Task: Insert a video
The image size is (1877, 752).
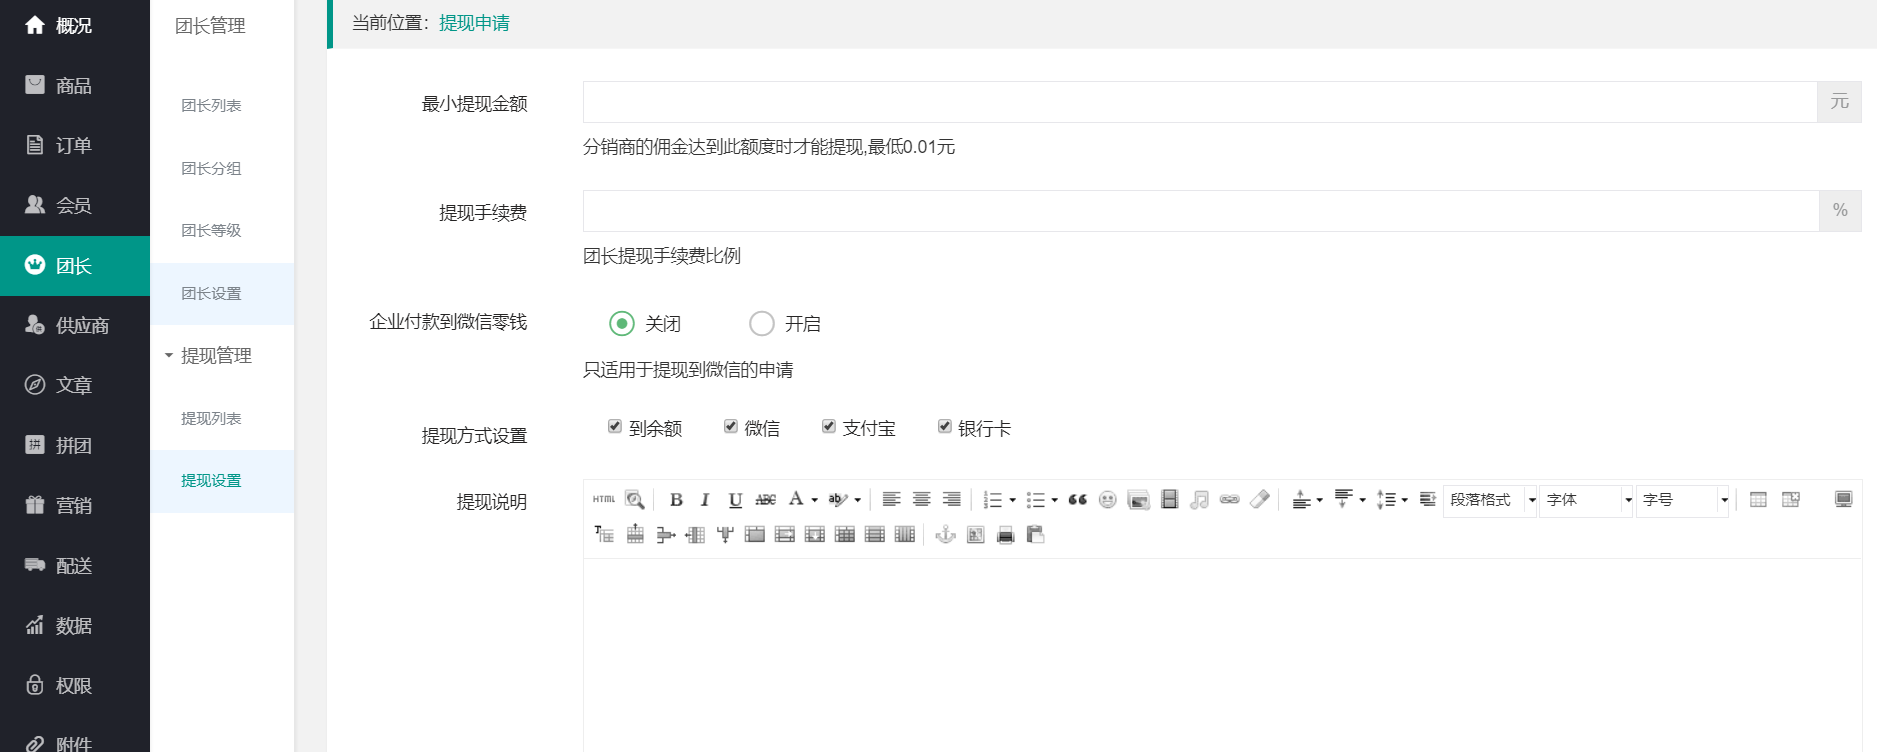Action: (1169, 499)
